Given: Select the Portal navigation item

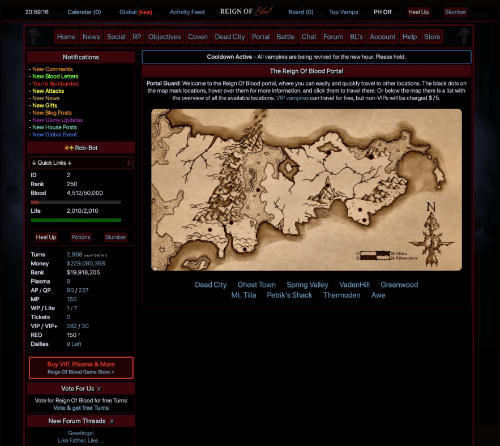Looking at the screenshot, I should tap(261, 37).
